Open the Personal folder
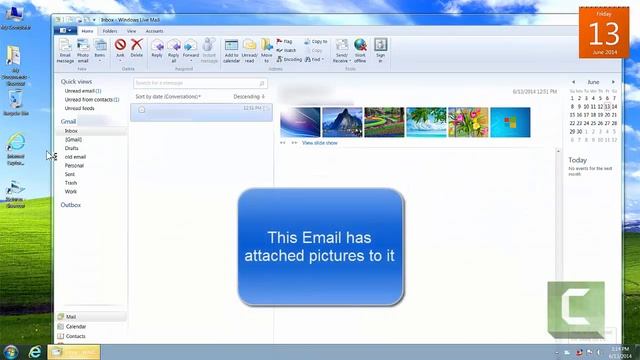640x360 pixels. pos(74,165)
